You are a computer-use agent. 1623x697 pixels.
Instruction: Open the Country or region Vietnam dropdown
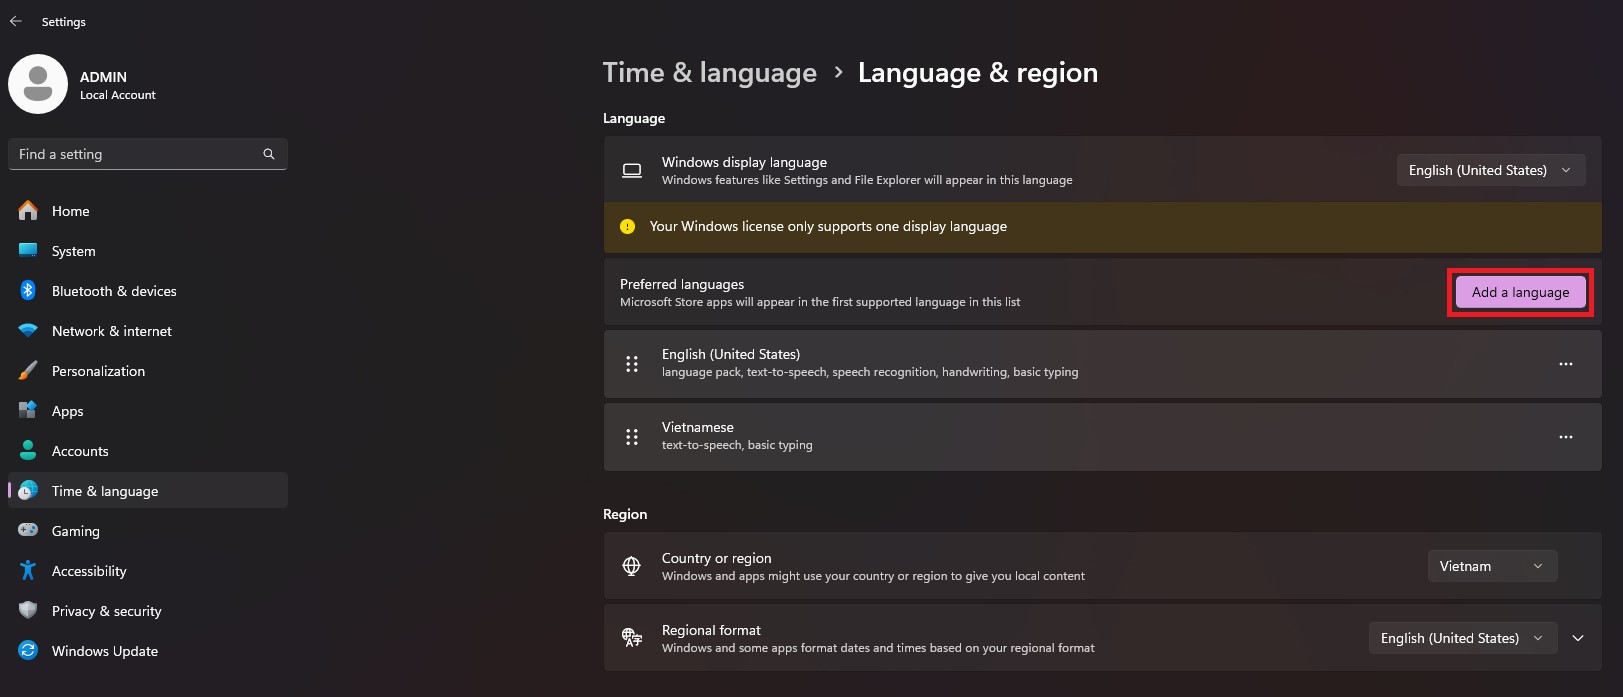tap(1493, 566)
